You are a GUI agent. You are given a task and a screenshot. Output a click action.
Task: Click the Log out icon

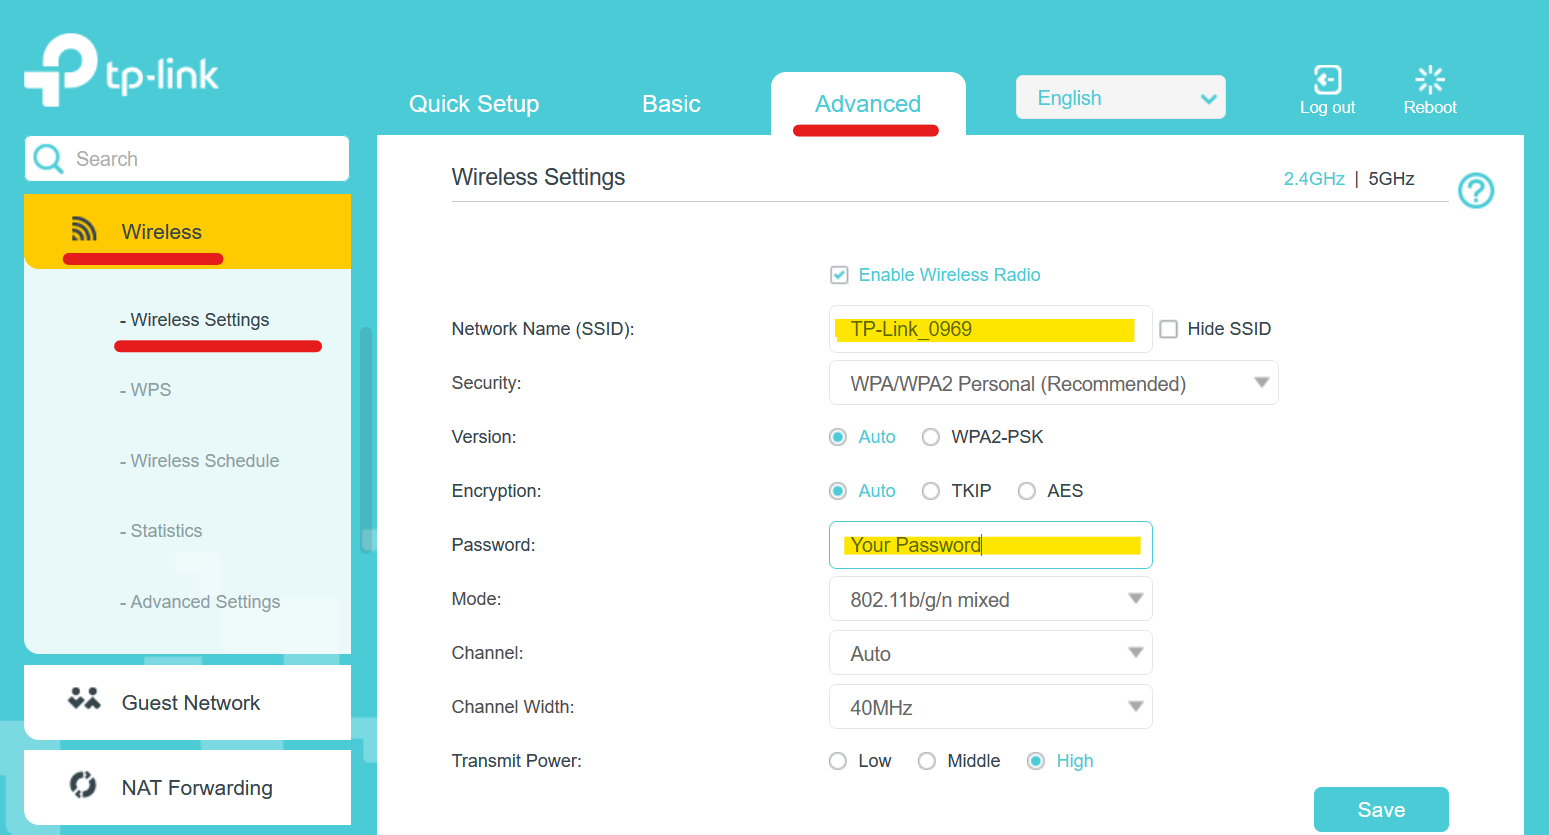click(1327, 79)
